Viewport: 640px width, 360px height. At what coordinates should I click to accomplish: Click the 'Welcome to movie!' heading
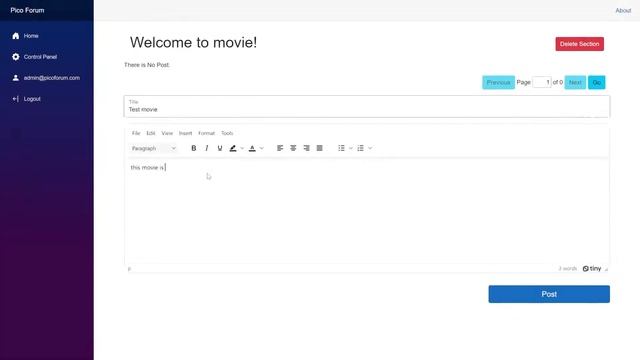coord(193,42)
